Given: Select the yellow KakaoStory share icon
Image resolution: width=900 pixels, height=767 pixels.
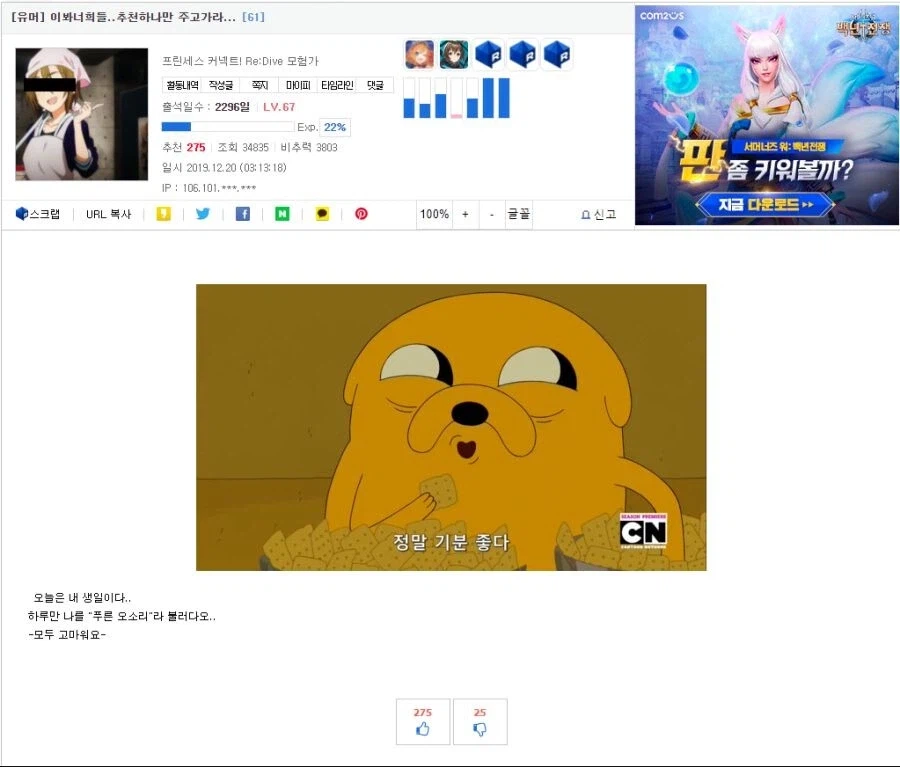Looking at the screenshot, I should point(163,214).
